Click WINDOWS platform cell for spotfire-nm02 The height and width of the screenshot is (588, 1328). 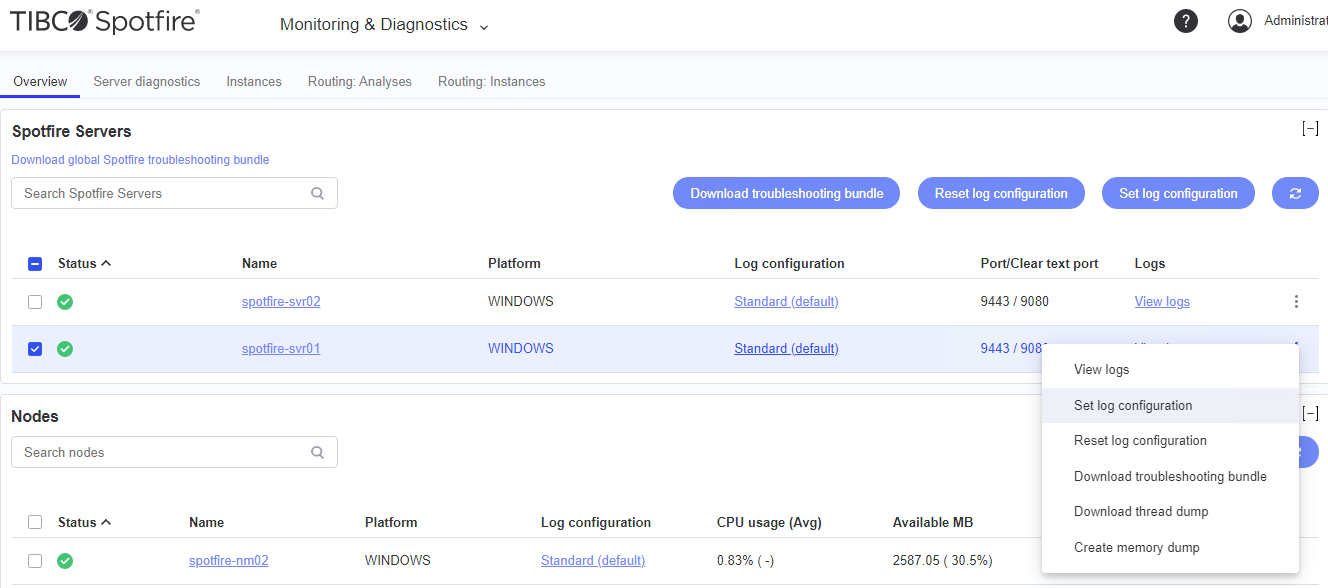pos(398,561)
